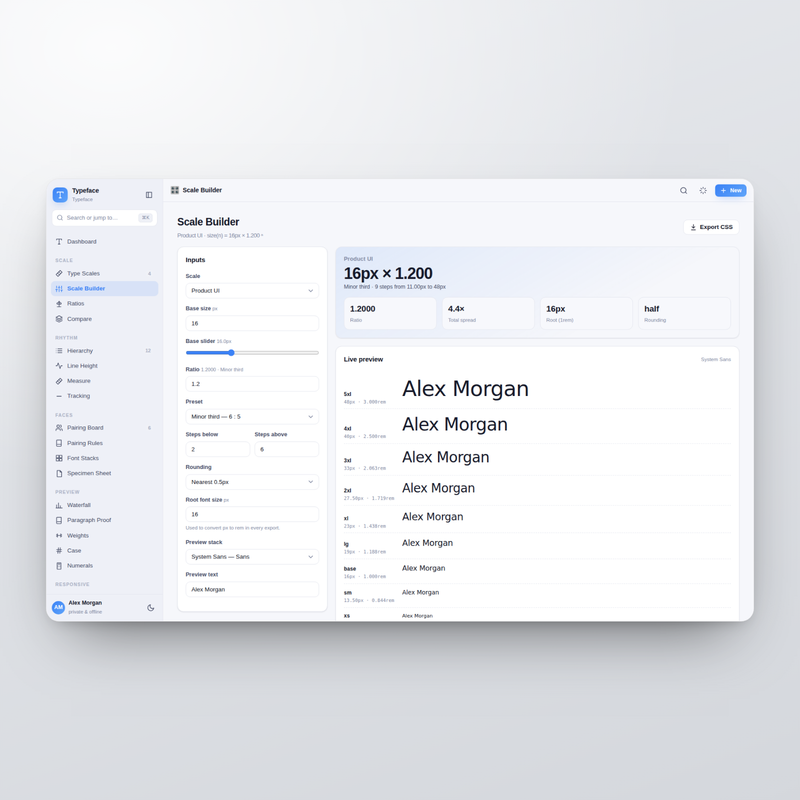Screen dimensions: 800x800
Task: Click the AM user avatar
Action: [x=59, y=607]
